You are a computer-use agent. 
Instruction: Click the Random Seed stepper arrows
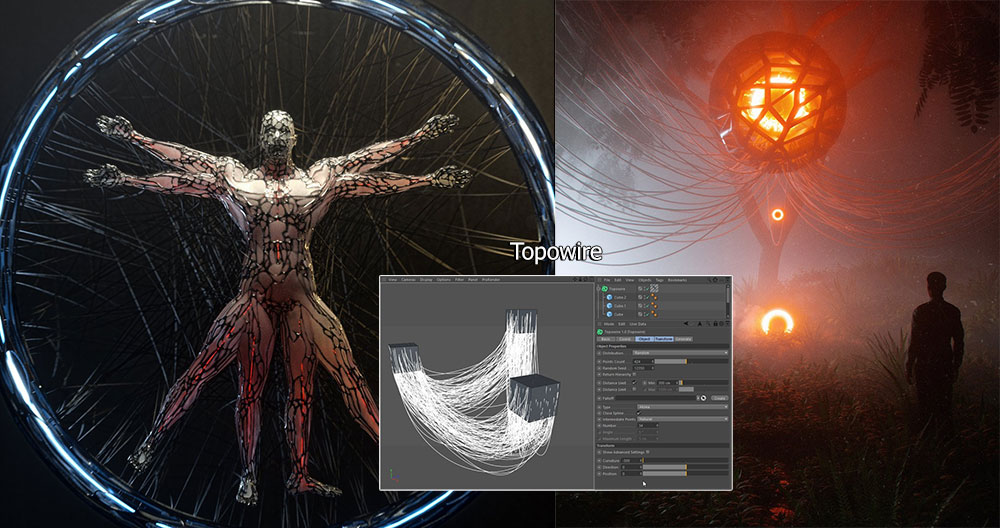click(x=653, y=368)
